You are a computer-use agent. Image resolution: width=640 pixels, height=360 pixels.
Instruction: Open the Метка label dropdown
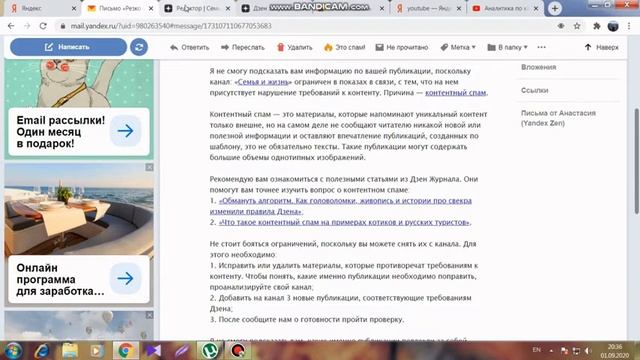[458, 47]
